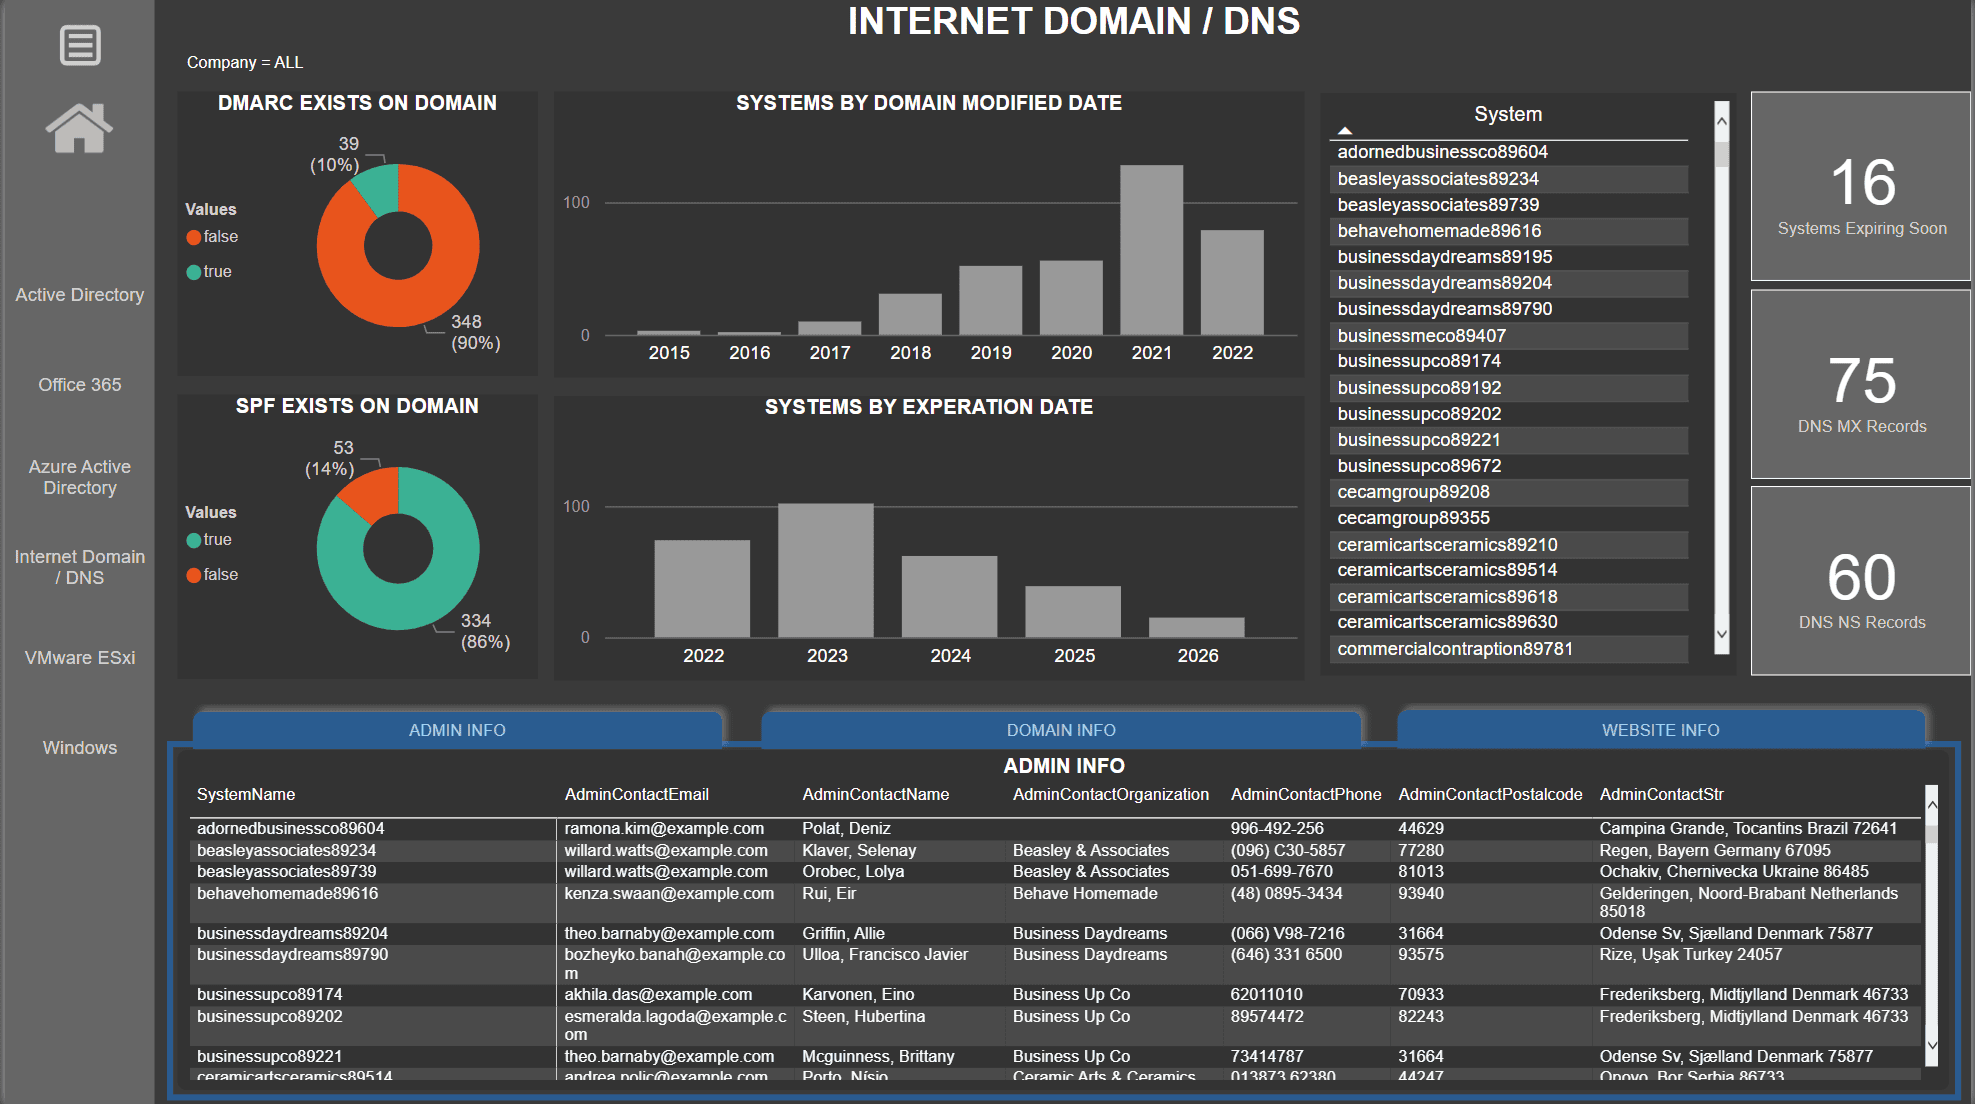Select false legend in DMARC chart
The width and height of the screenshot is (1975, 1104).
212,237
